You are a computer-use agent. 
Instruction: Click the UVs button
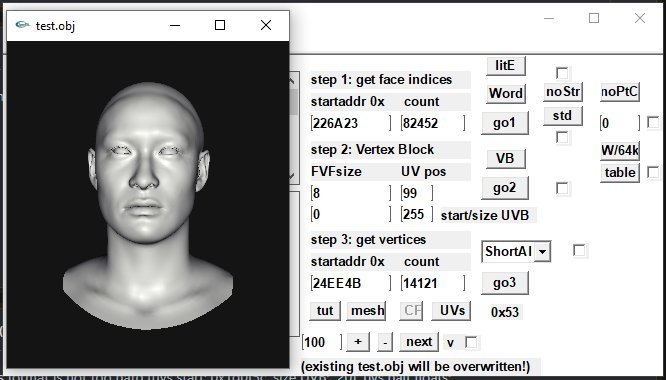point(452,311)
